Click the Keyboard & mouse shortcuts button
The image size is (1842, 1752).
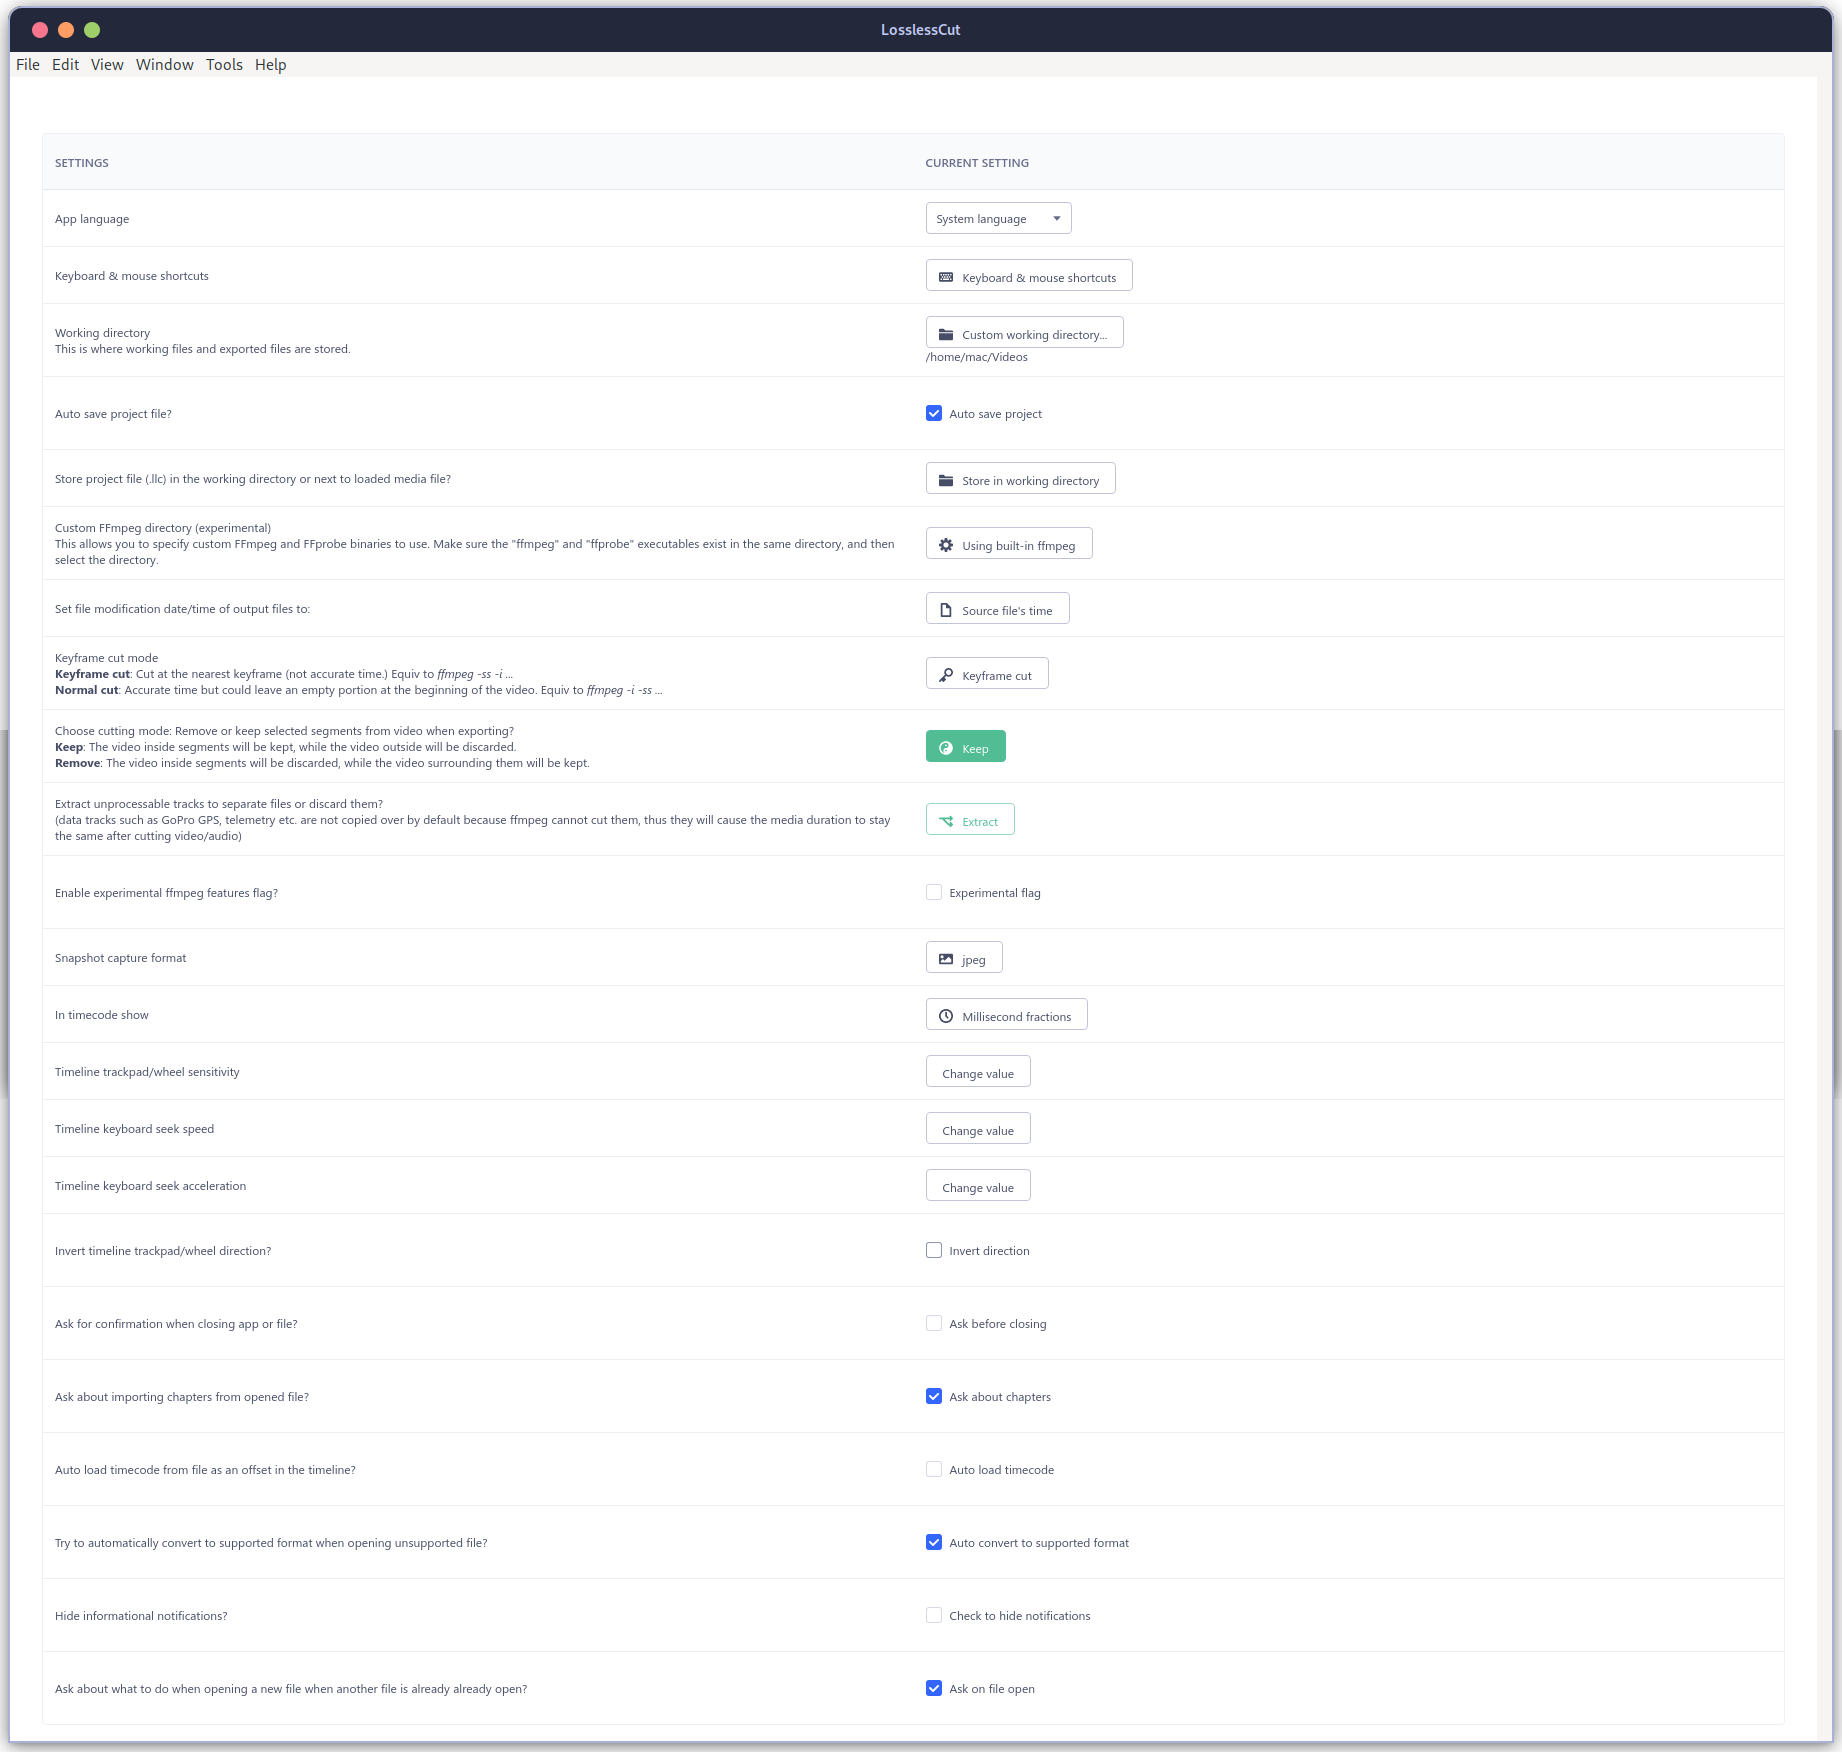(x=1029, y=276)
